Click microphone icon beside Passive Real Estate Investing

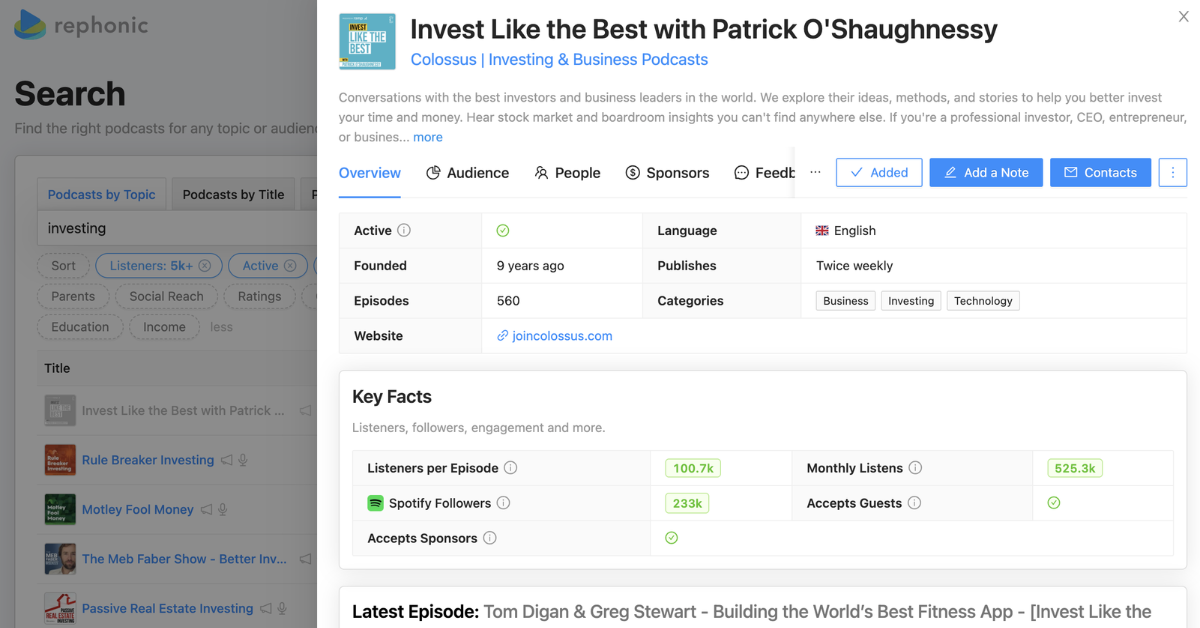coord(283,609)
